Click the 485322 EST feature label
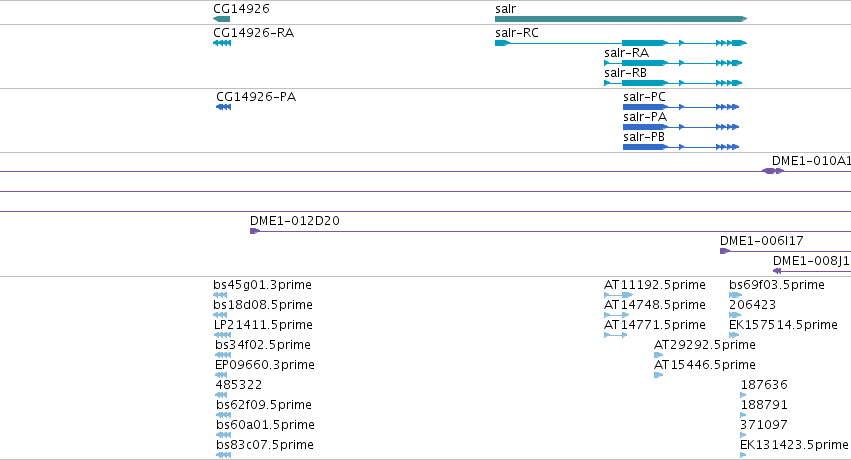Screen dimensions: 851x460 (239, 385)
